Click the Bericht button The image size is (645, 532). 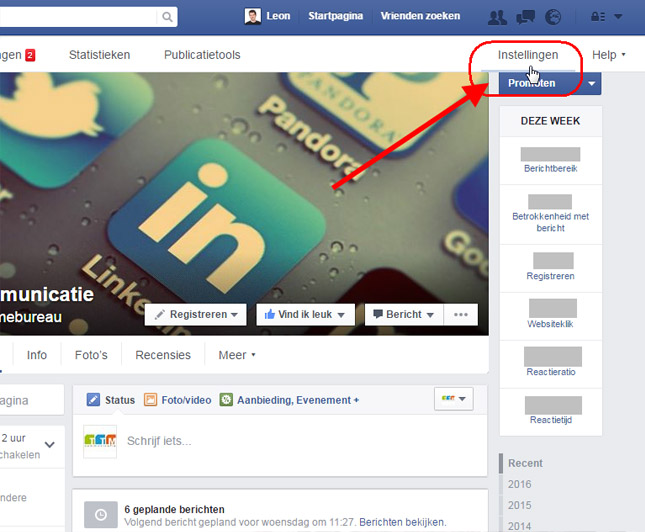[404, 314]
